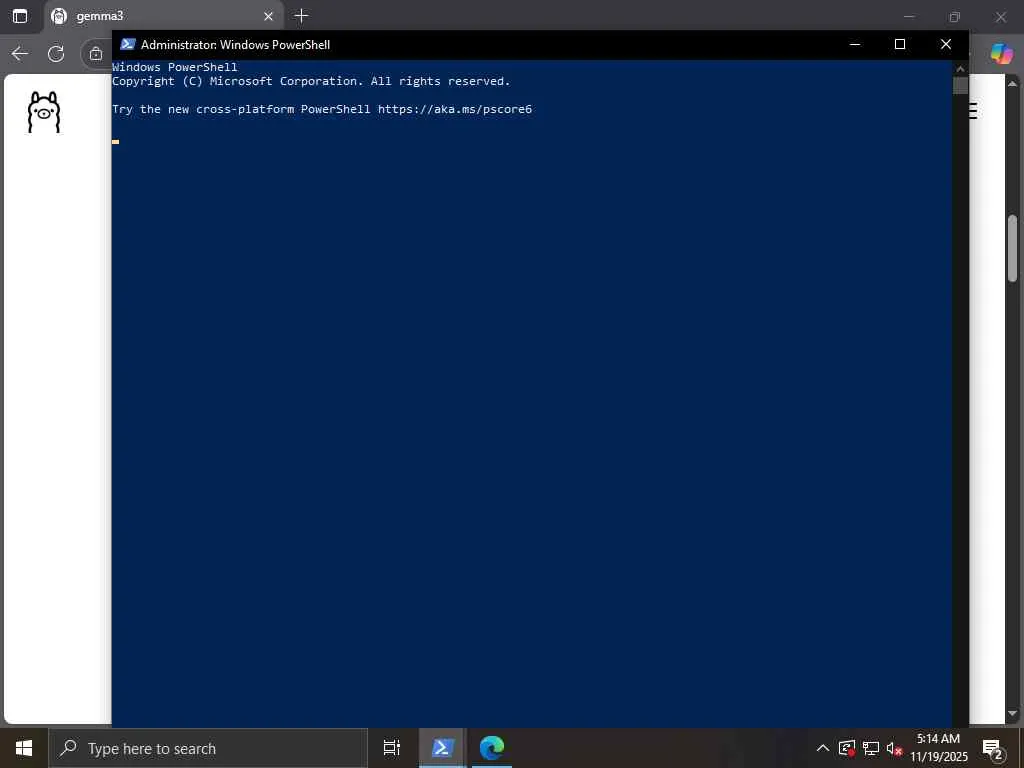Click the site info lock icon in Edge

point(96,54)
